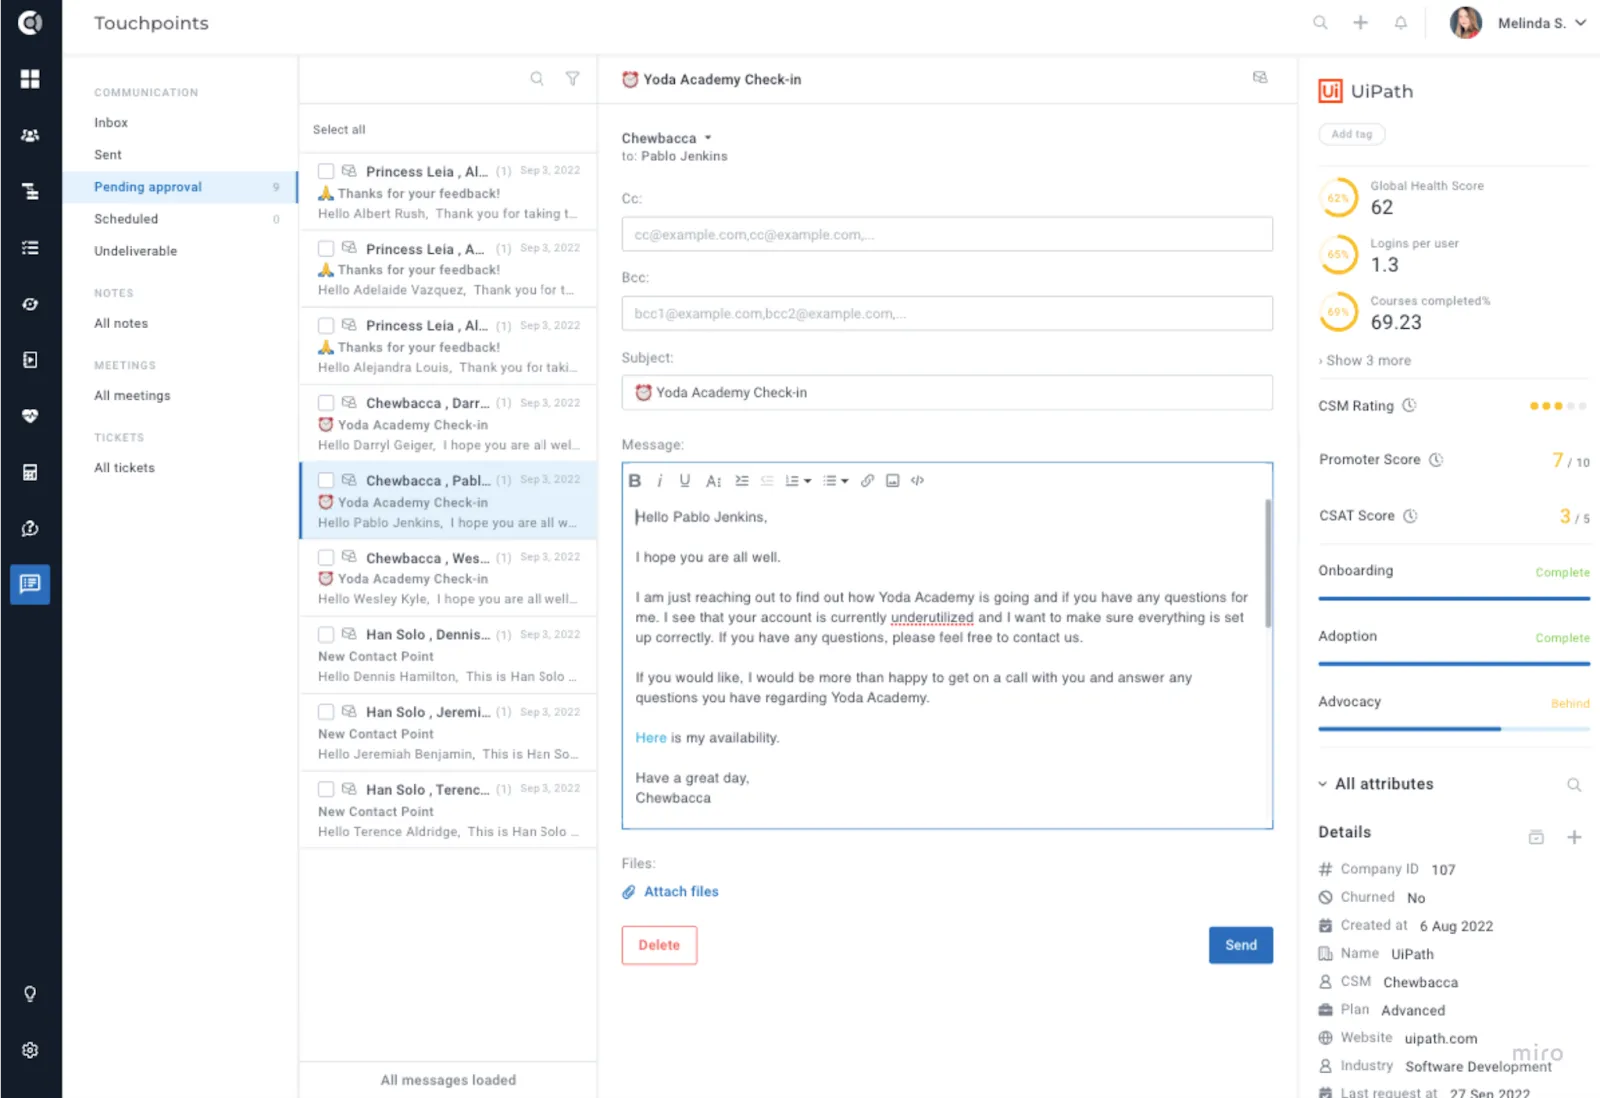Check the Han Solo message for Dennis Hamilton
1600x1098 pixels.
pyautogui.click(x=326, y=634)
